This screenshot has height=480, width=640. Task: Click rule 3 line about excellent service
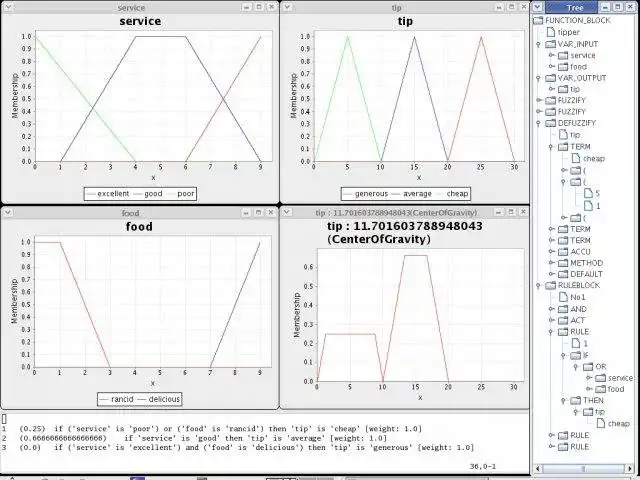(247, 447)
